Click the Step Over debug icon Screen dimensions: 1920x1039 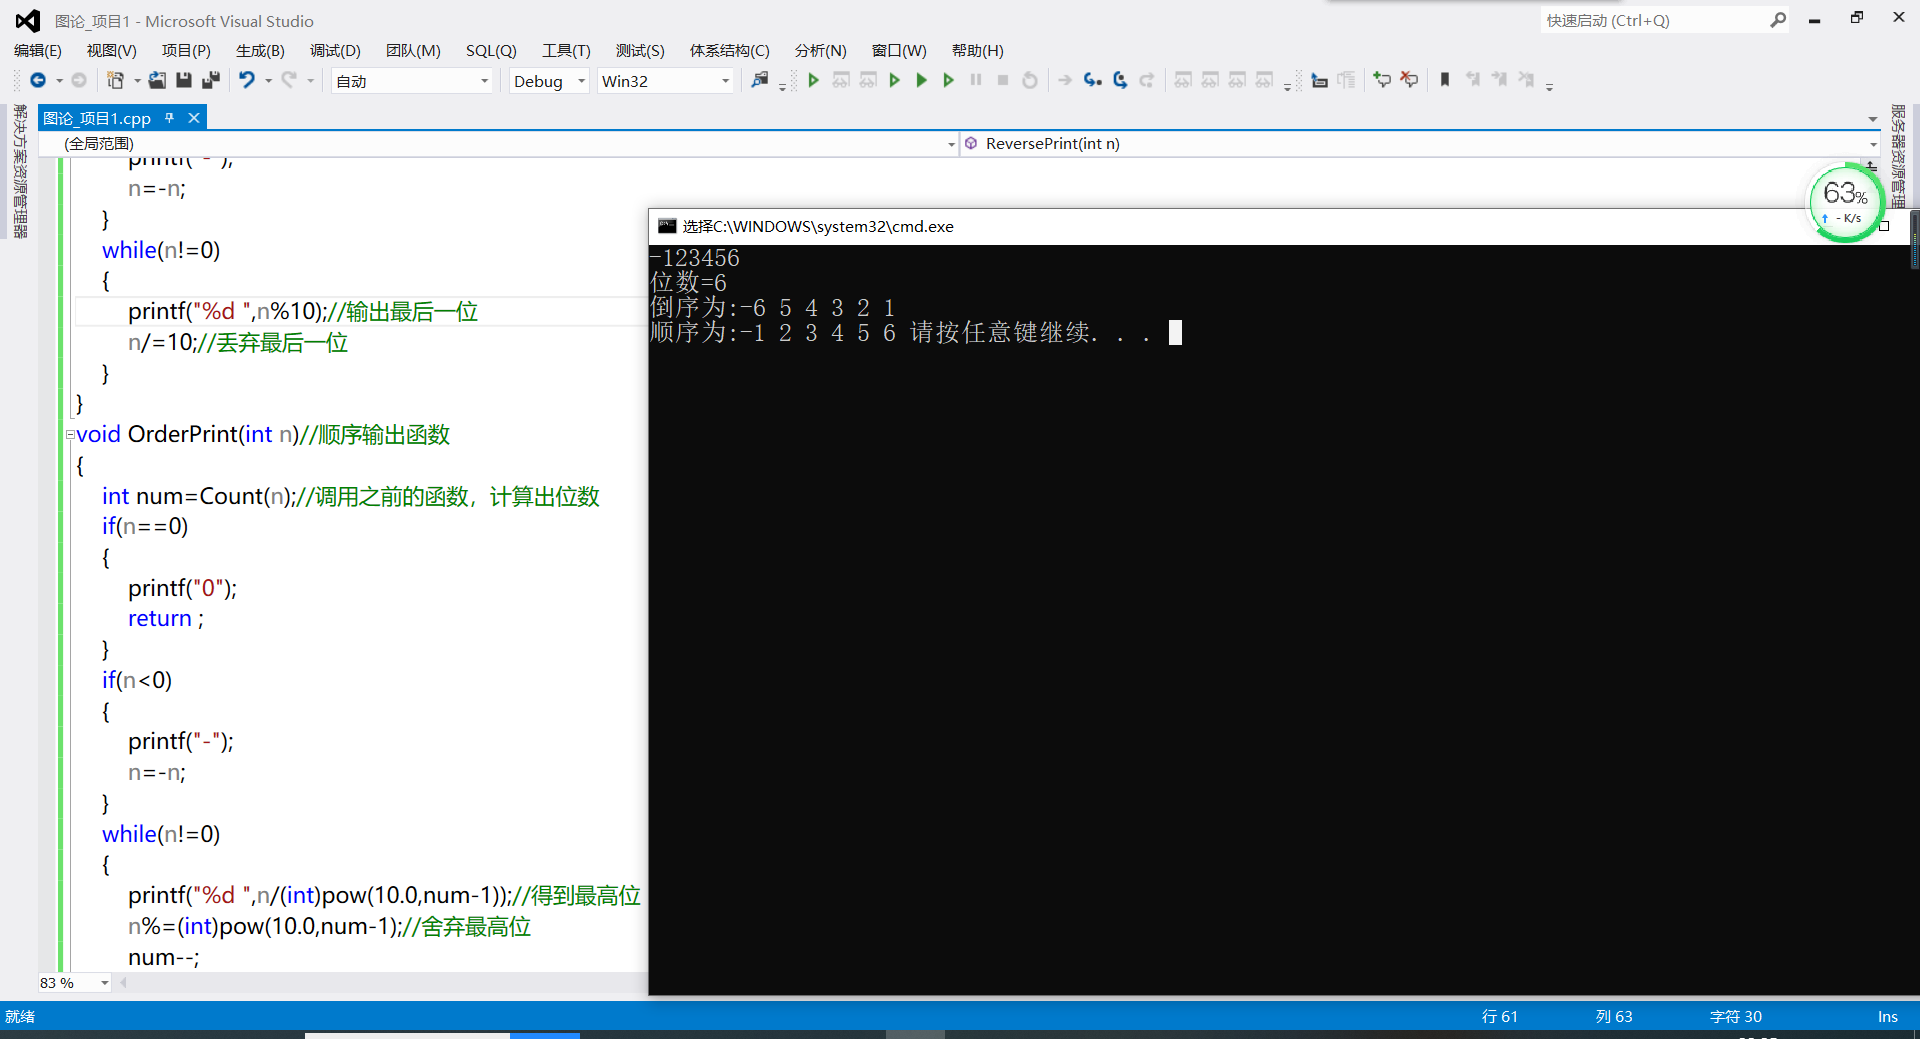tap(1120, 81)
